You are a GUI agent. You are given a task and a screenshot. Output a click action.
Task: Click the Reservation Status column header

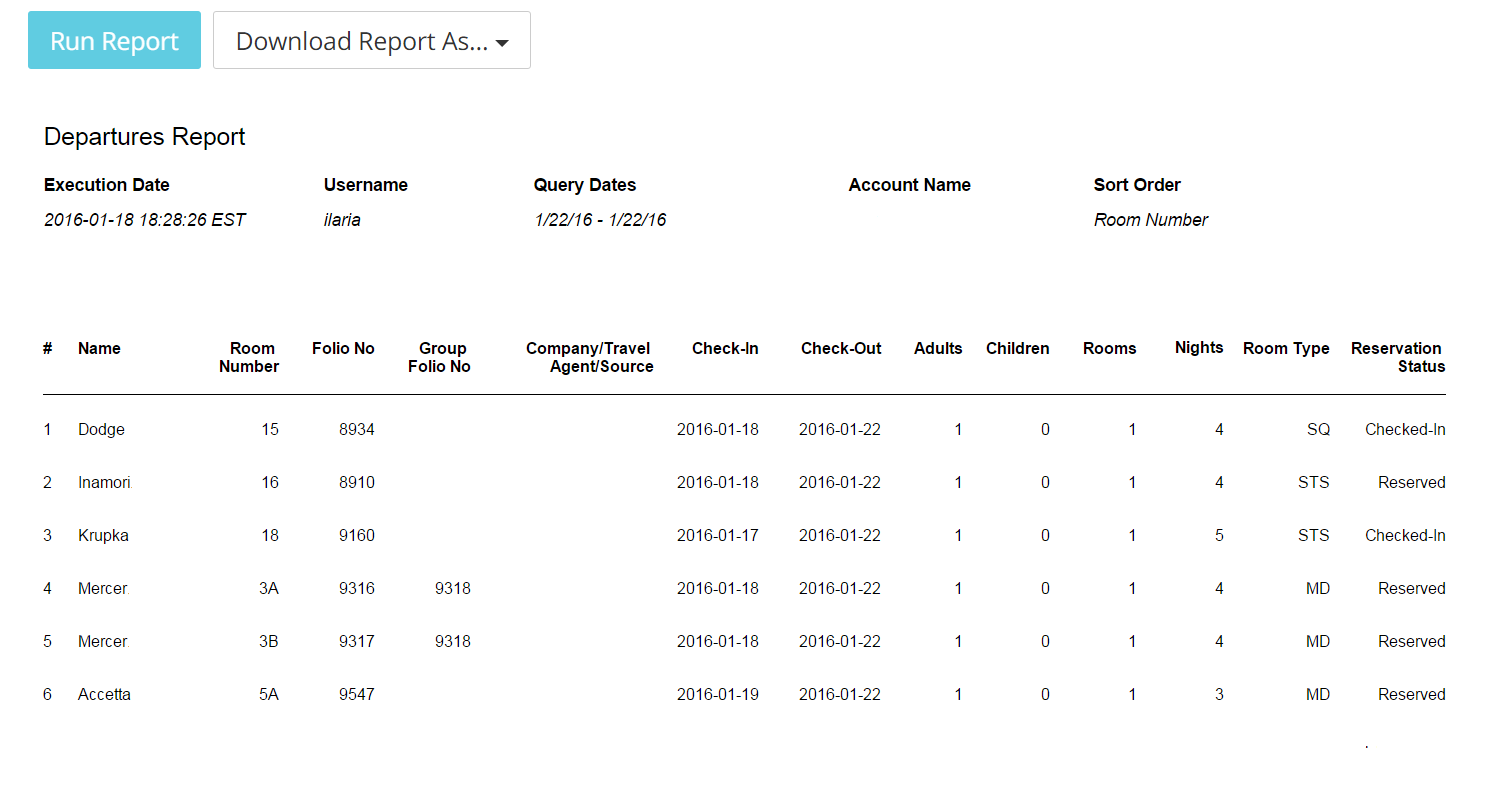pos(1398,358)
